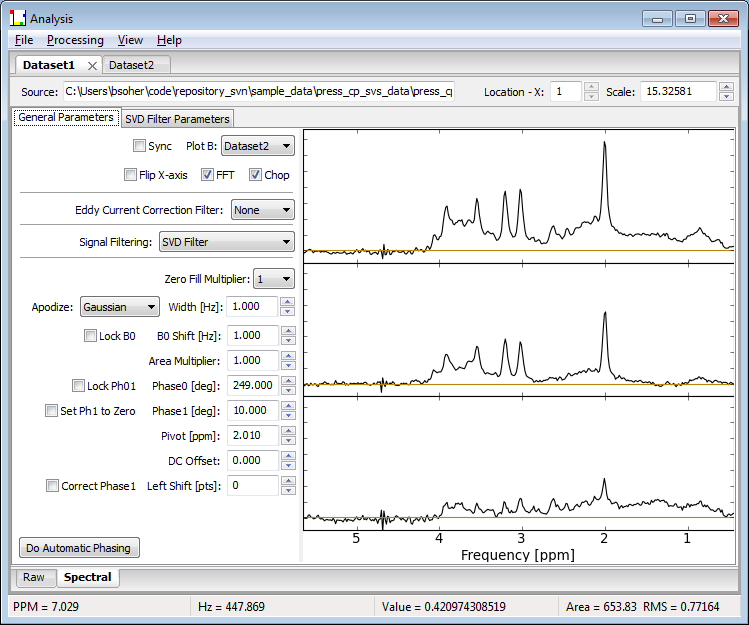Decrease apodize Width [Hz] with down arrow

(x=288, y=311)
